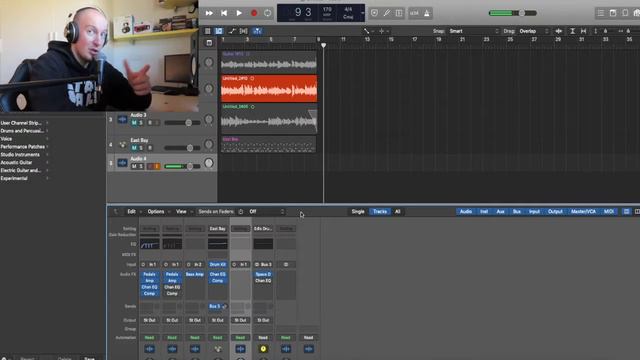Click the highlighted blue view button in tracks toolbar
This screenshot has height=360, width=640.
[219, 31]
